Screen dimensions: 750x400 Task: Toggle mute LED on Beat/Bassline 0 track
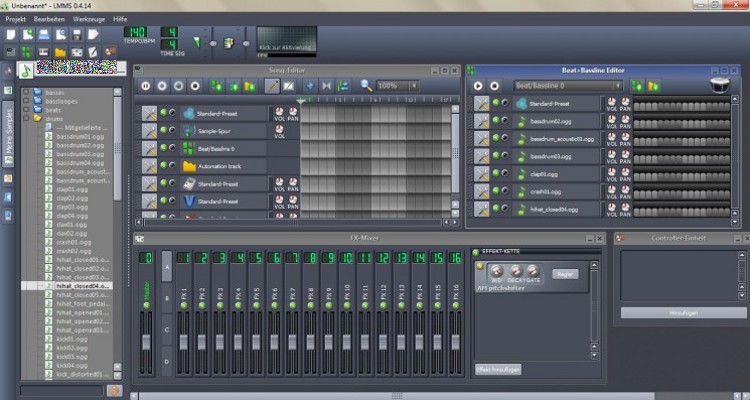pyautogui.click(x=163, y=148)
